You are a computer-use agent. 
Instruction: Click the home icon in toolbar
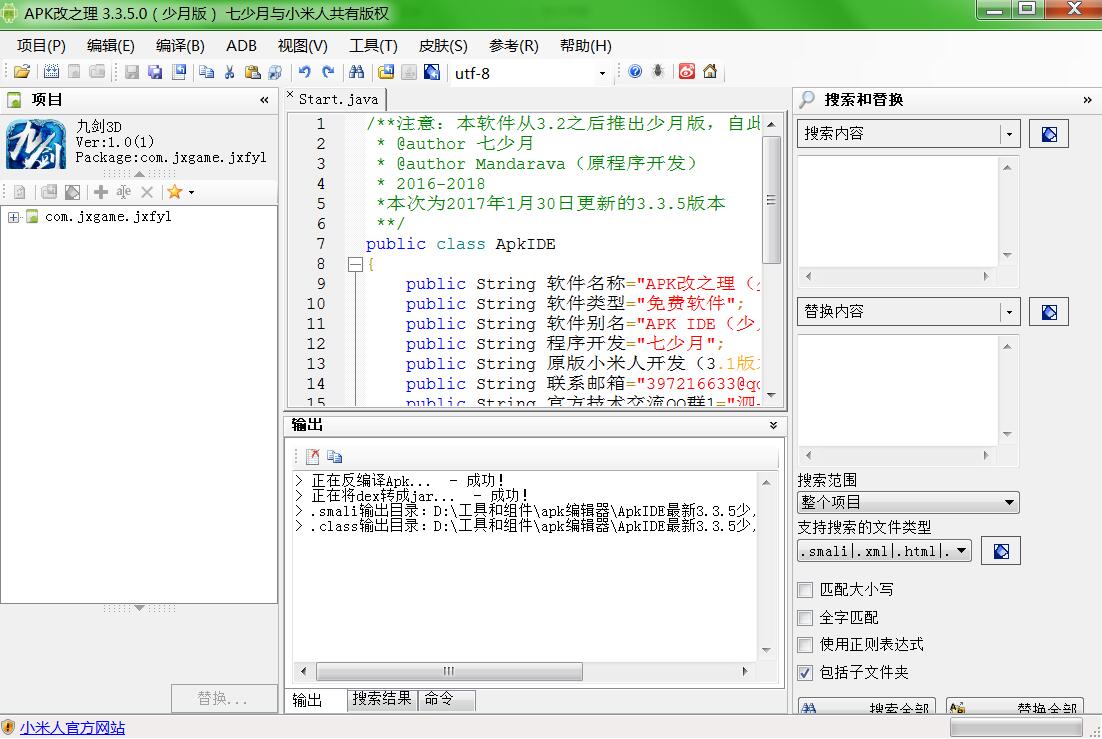point(710,72)
